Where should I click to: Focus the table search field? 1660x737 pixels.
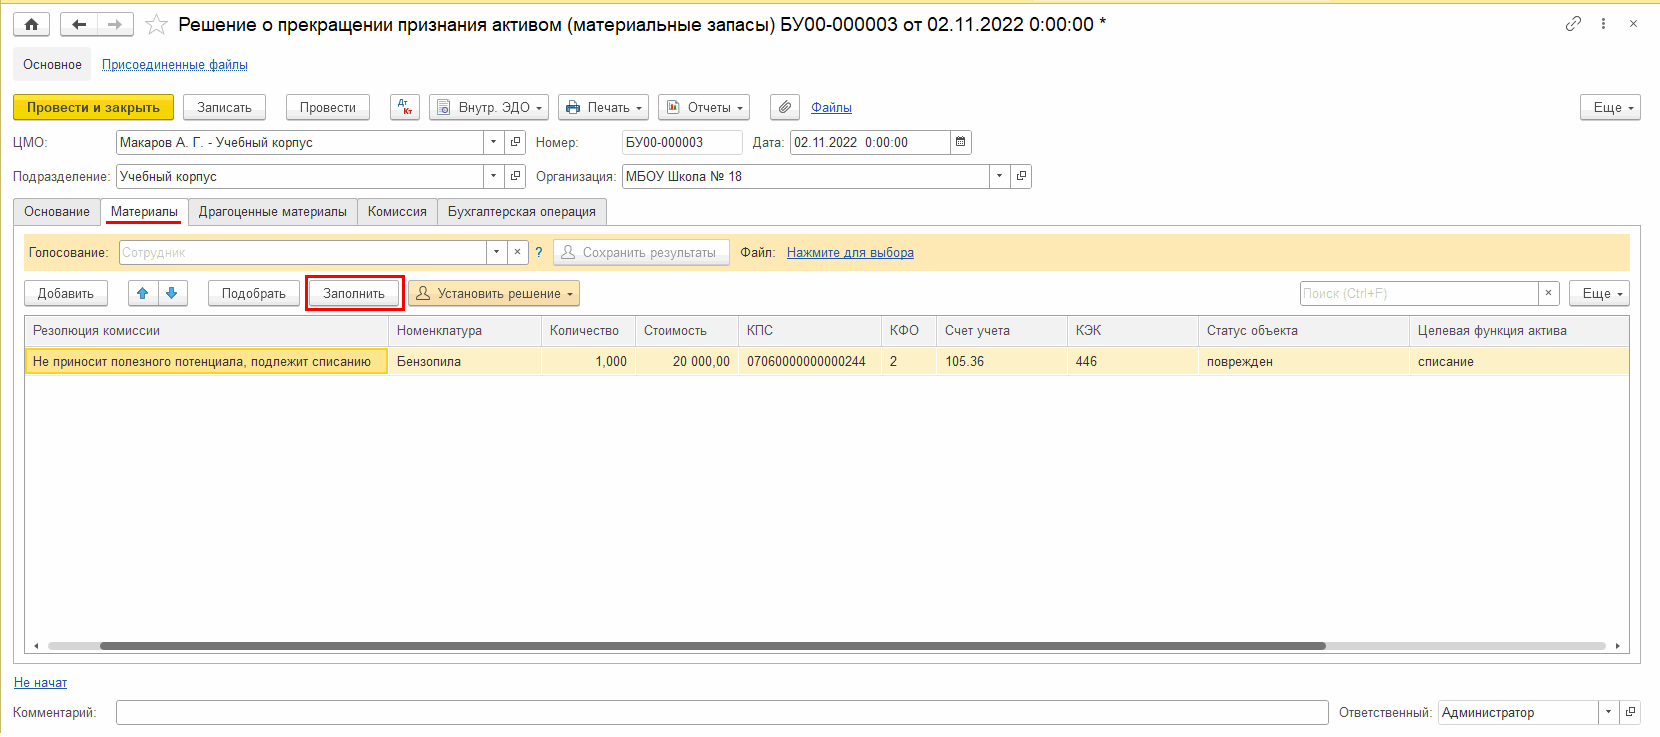click(1419, 293)
